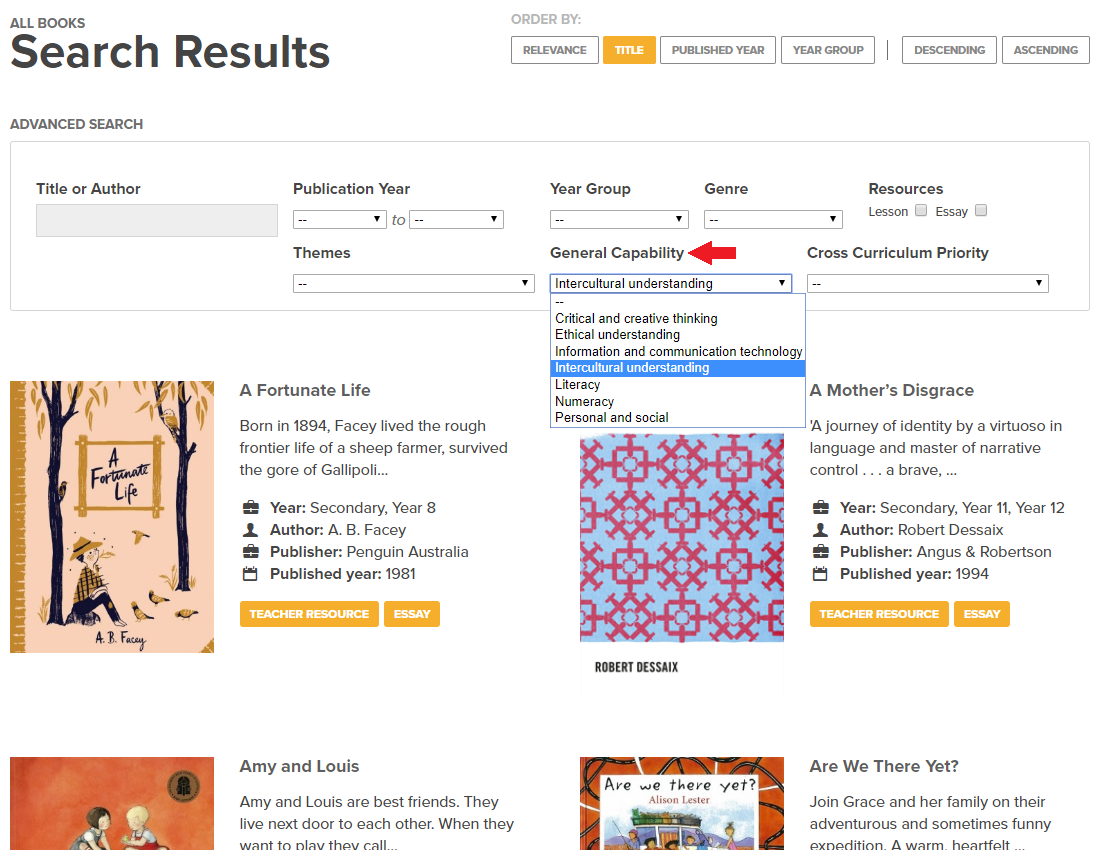Open the Amy and Louis title link
1100x850 pixels.
(300, 767)
